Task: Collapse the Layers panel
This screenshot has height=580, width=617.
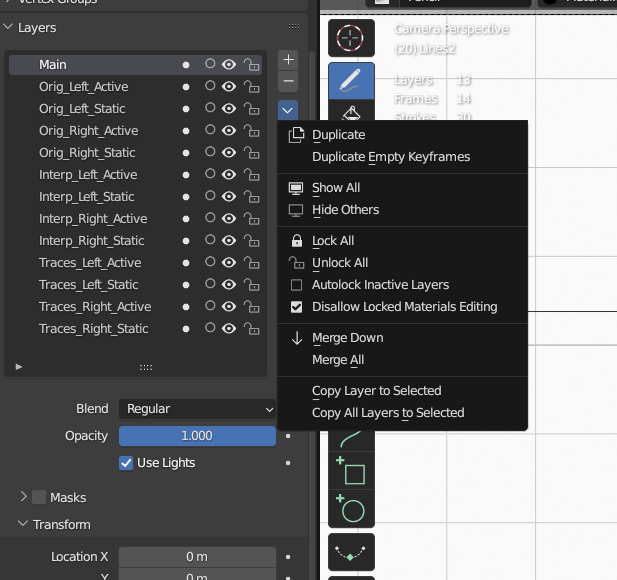Action: pyautogui.click(x=8, y=27)
